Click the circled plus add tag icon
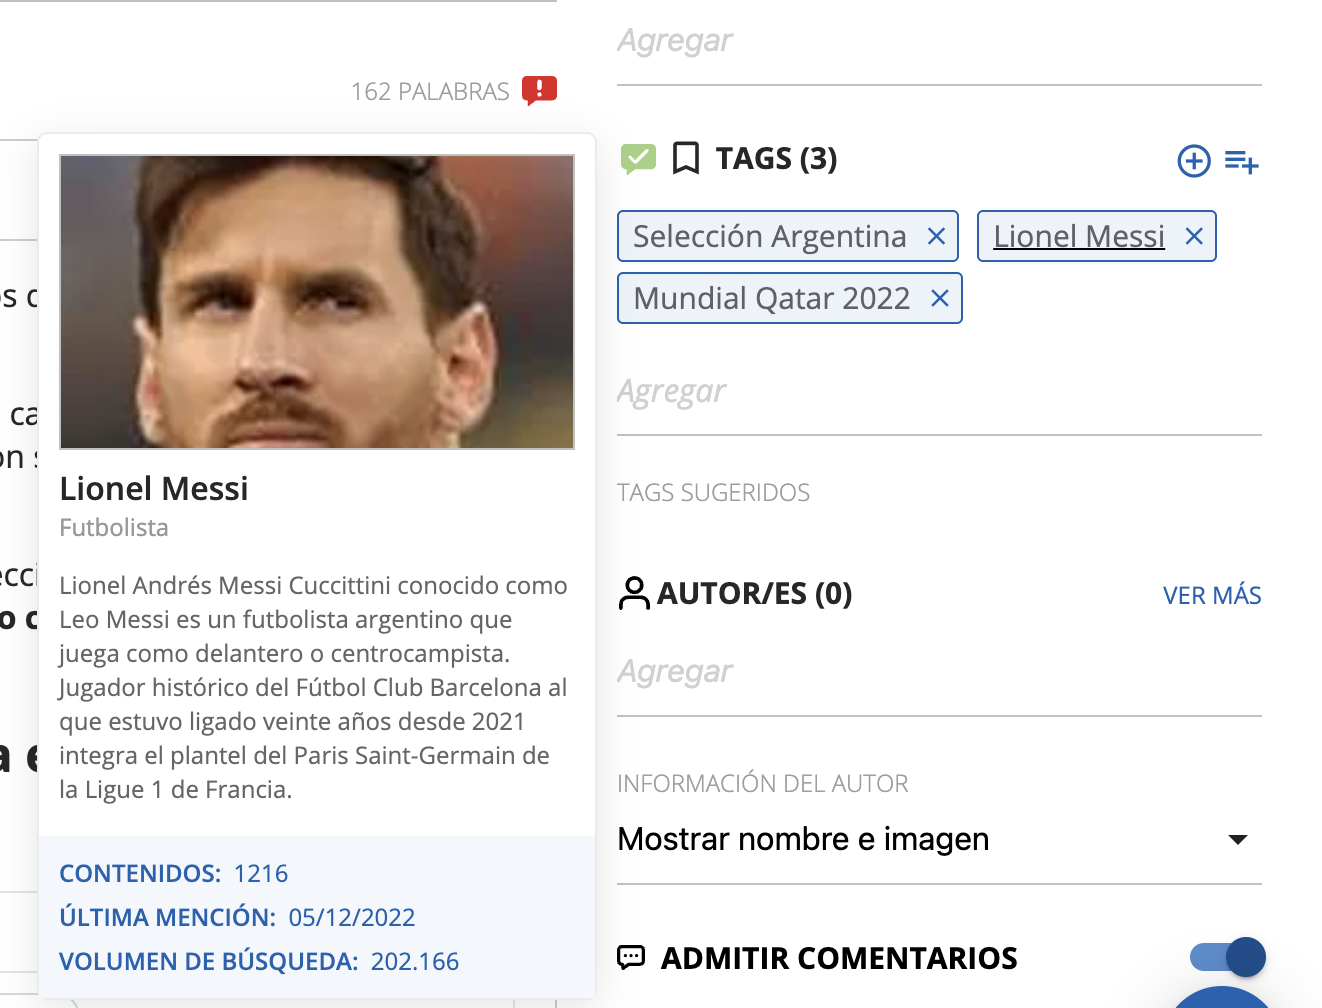 point(1193,161)
